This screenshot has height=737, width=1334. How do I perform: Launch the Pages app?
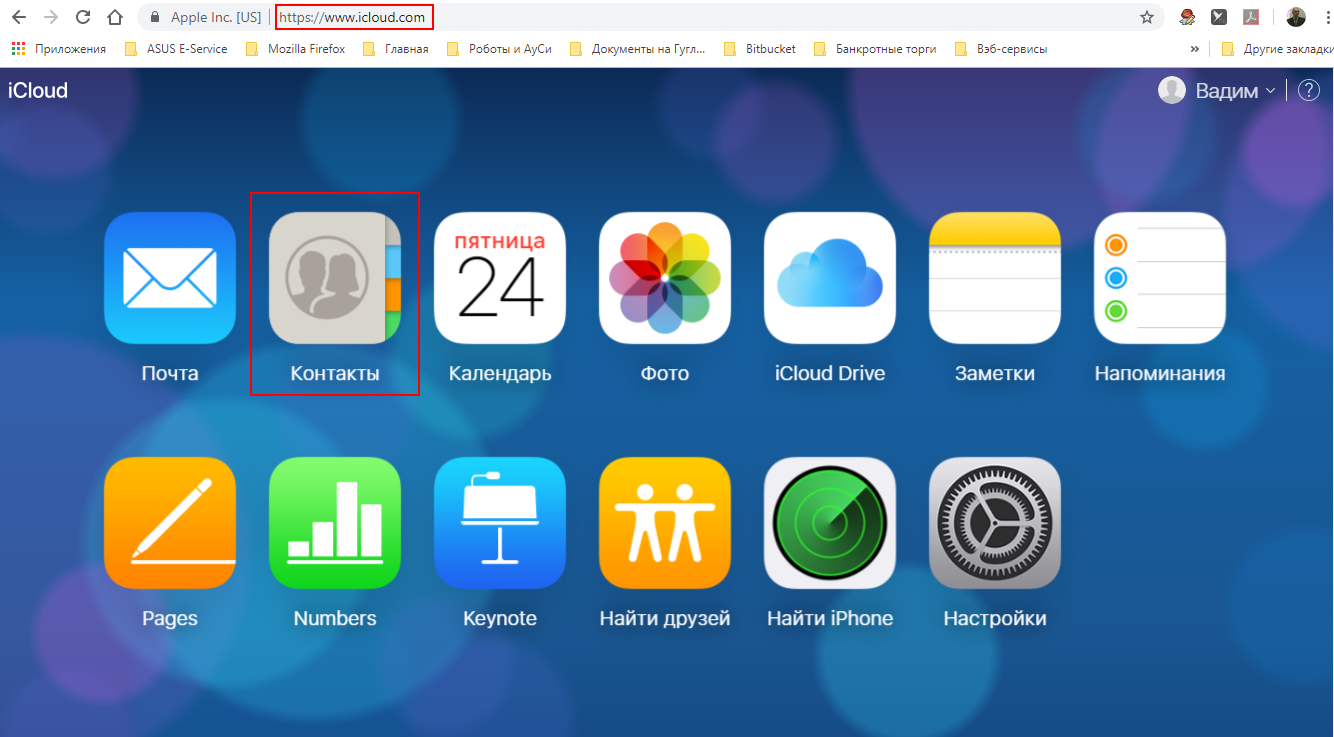170,523
